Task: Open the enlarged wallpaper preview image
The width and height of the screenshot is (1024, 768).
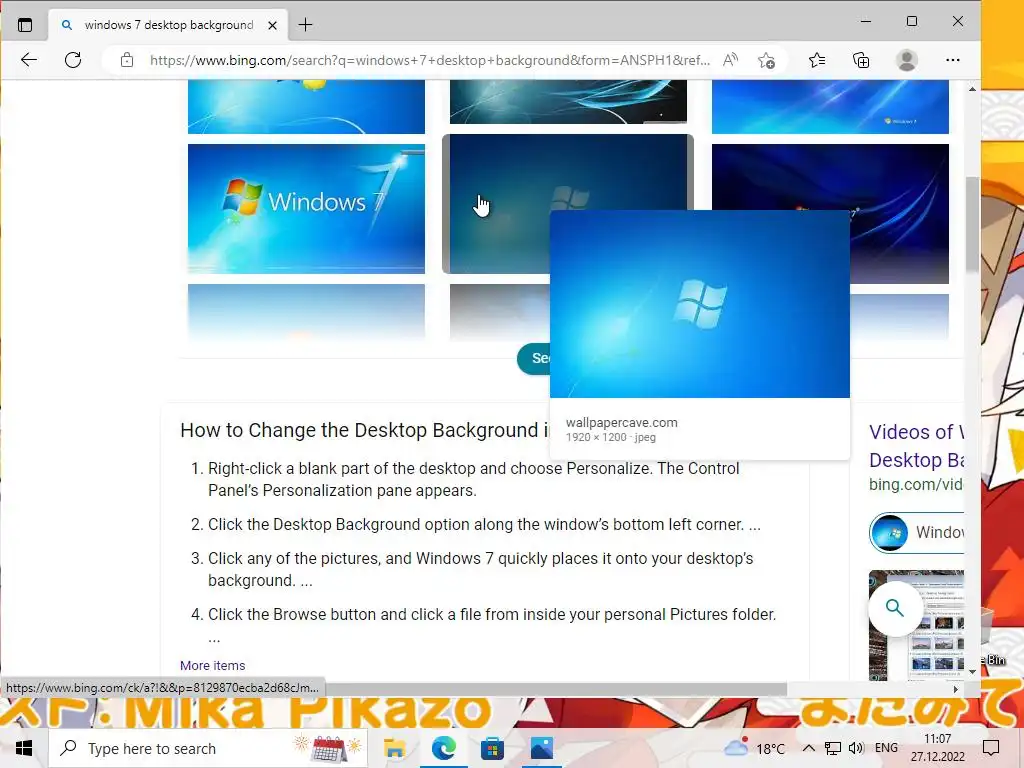Action: tap(699, 304)
